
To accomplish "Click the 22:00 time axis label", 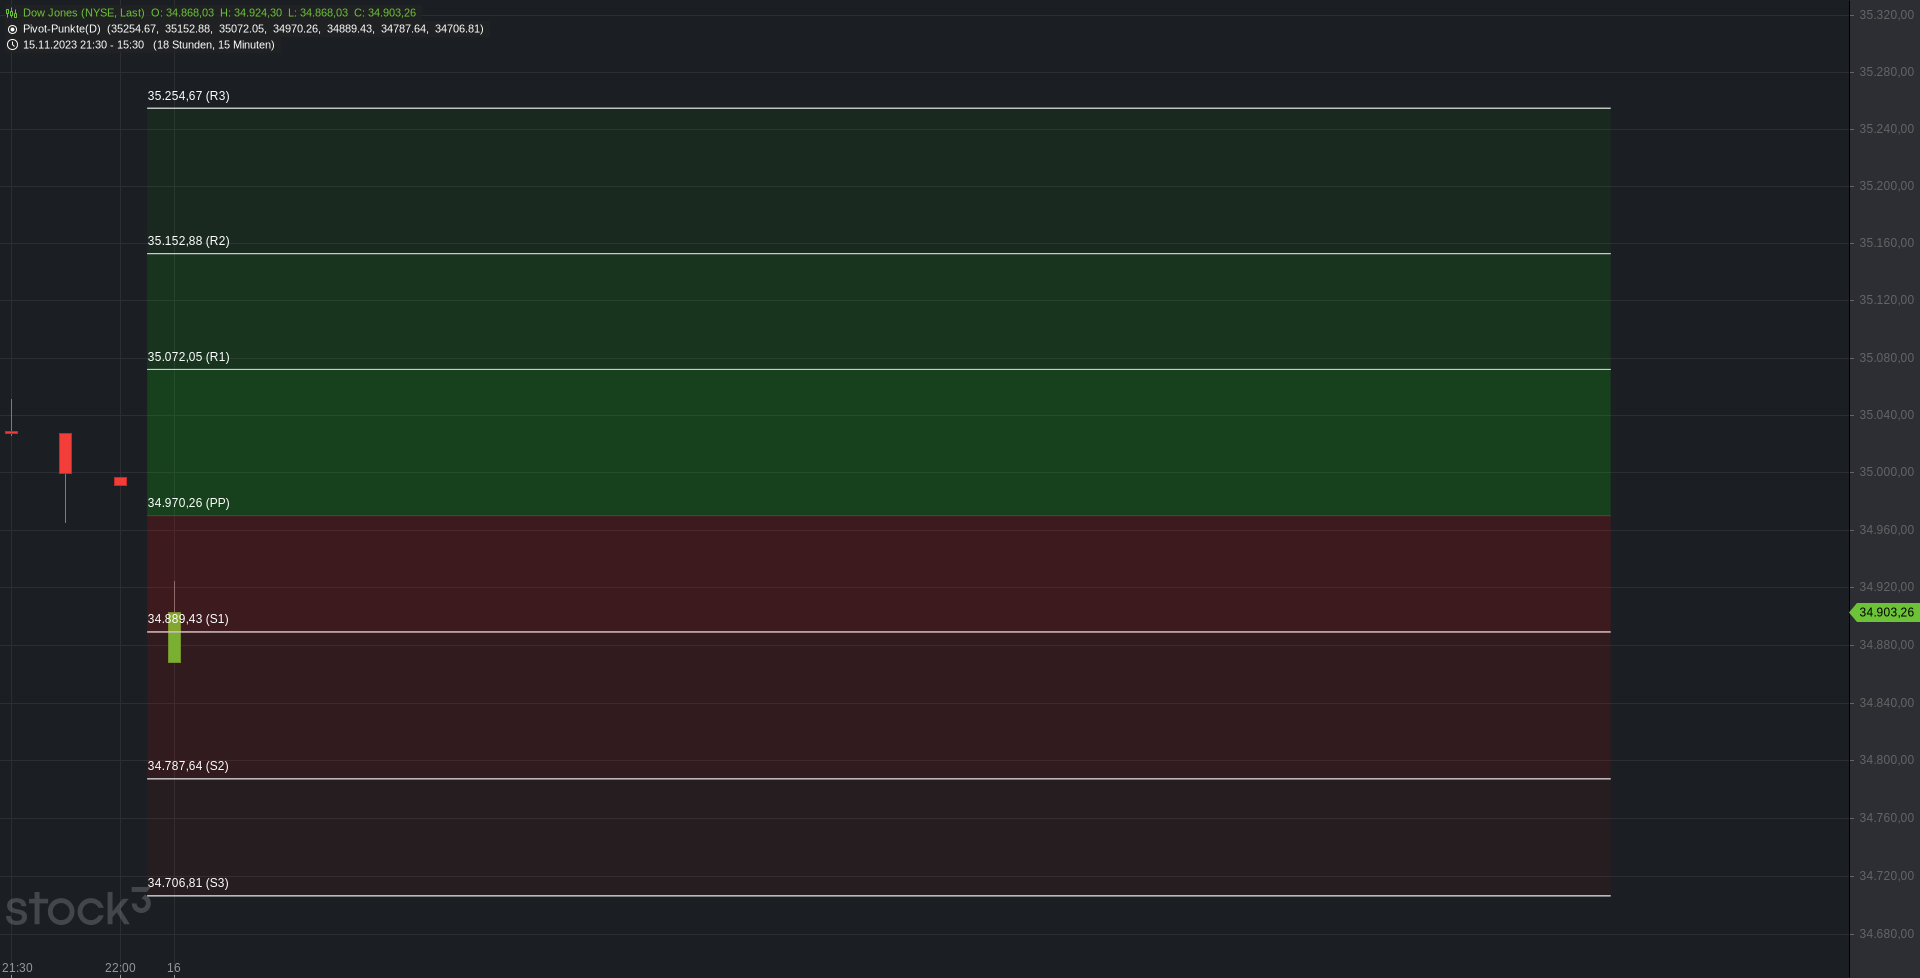I will tap(120, 968).
